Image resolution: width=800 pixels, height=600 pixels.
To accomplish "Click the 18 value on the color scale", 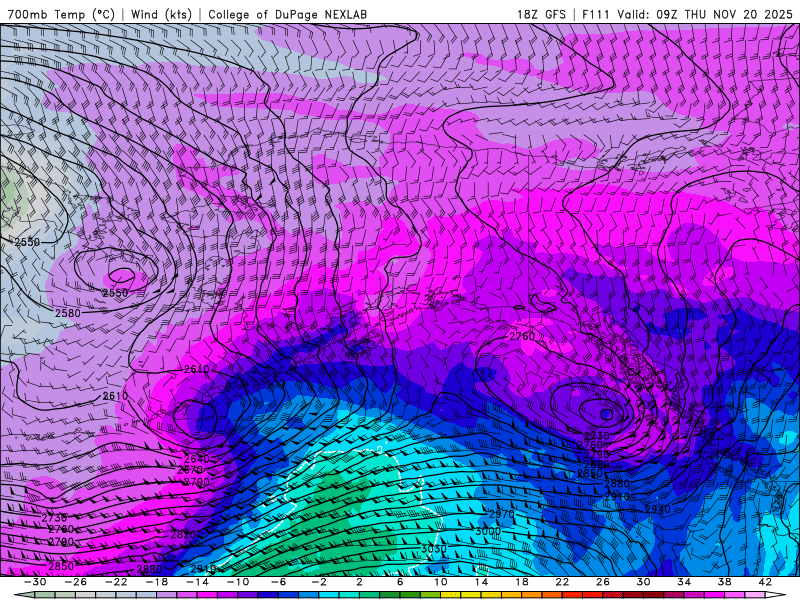I will click(x=522, y=582).
